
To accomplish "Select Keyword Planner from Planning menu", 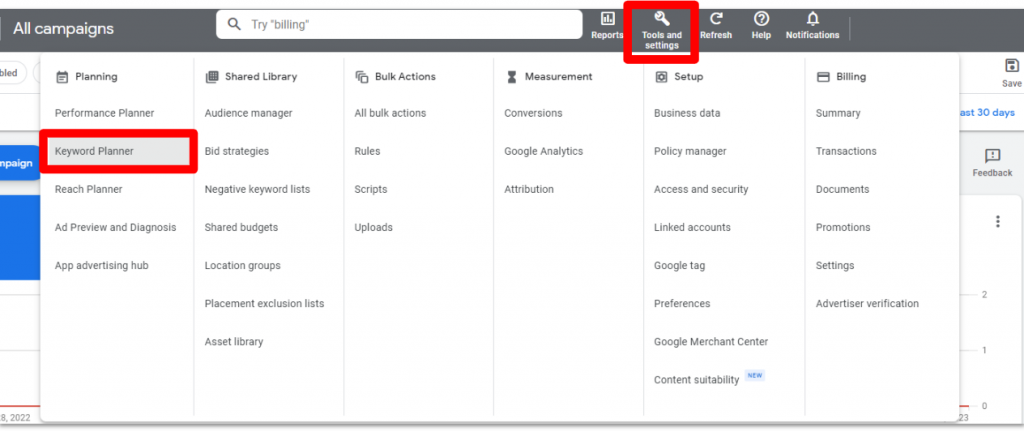I will coord(94,151).
